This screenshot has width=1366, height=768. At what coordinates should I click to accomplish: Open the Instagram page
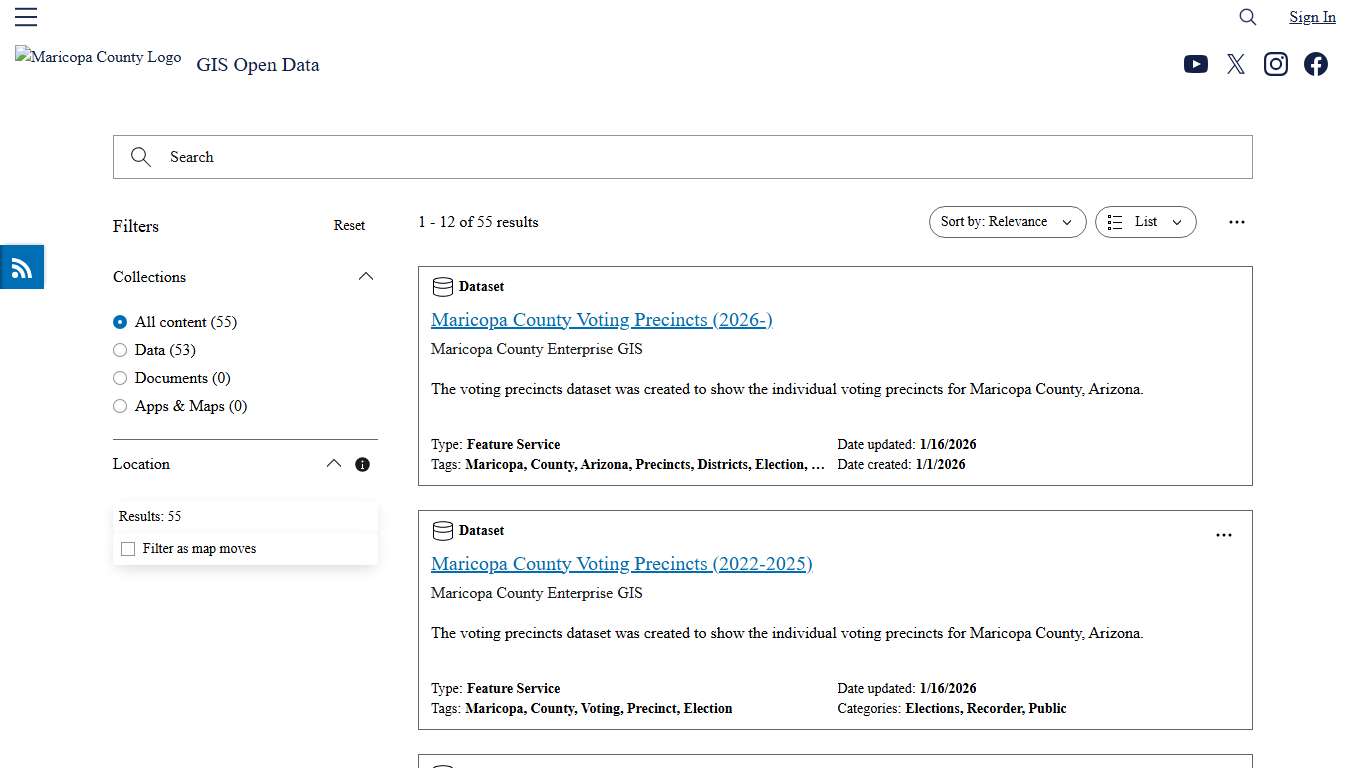[1276, 64]
